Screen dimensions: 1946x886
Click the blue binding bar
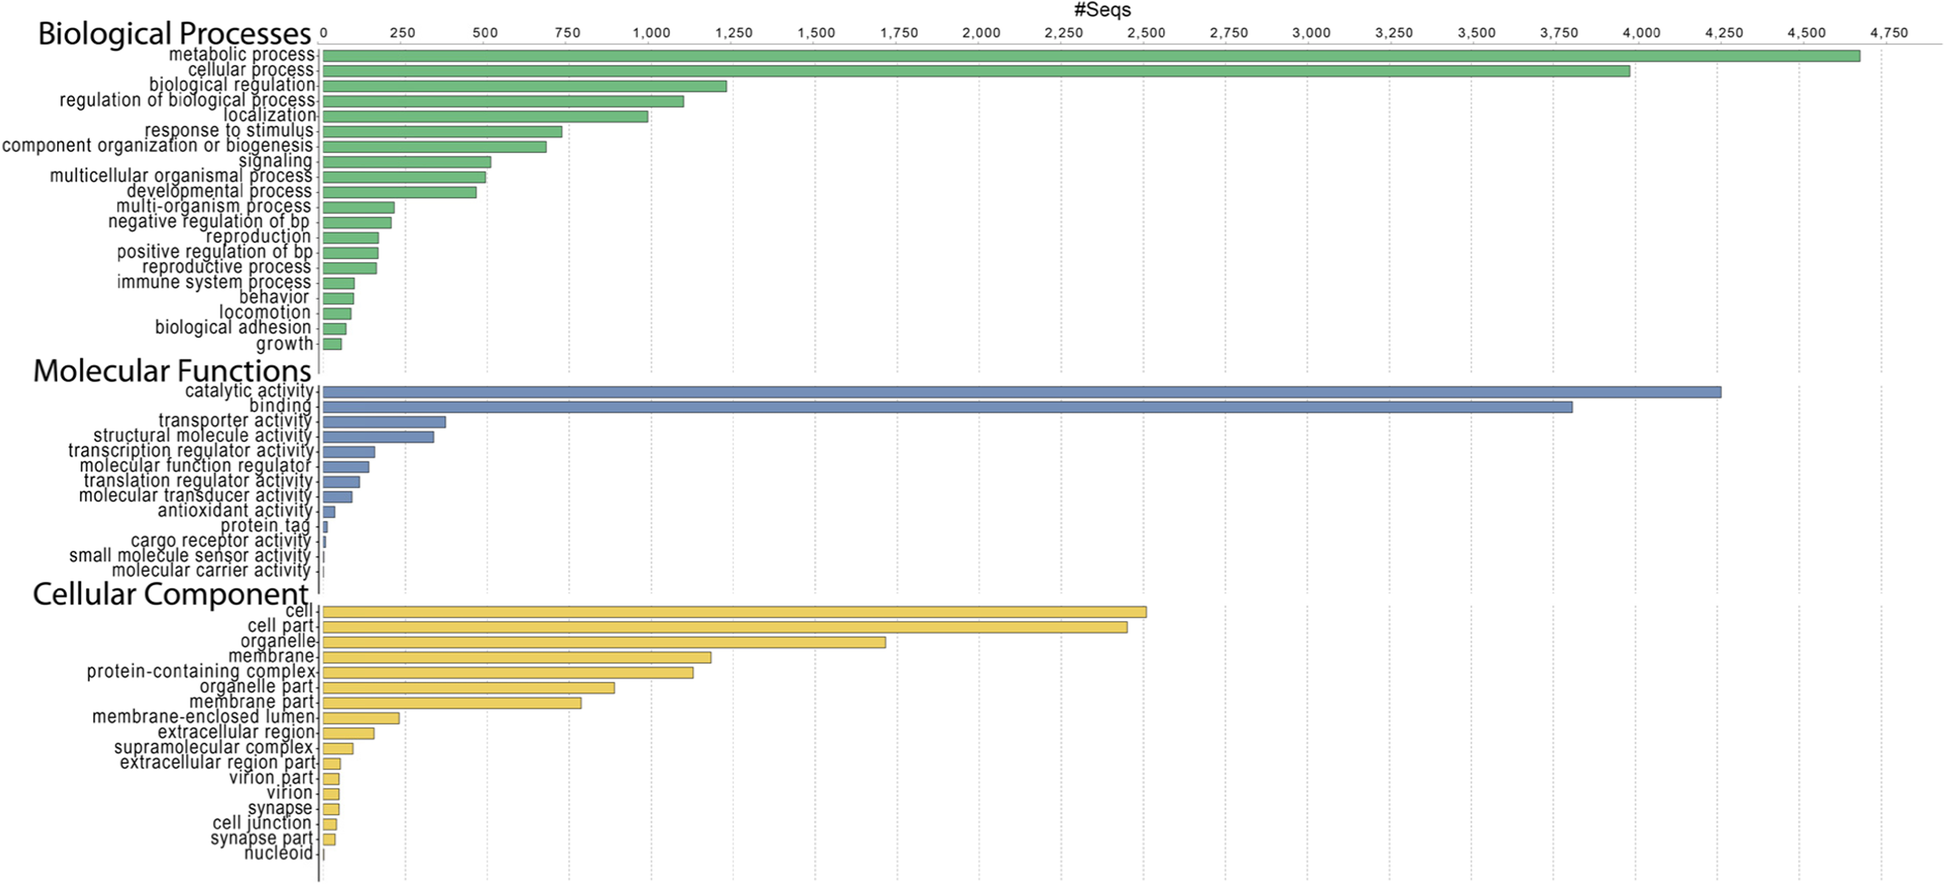click(x=947, y=407)
